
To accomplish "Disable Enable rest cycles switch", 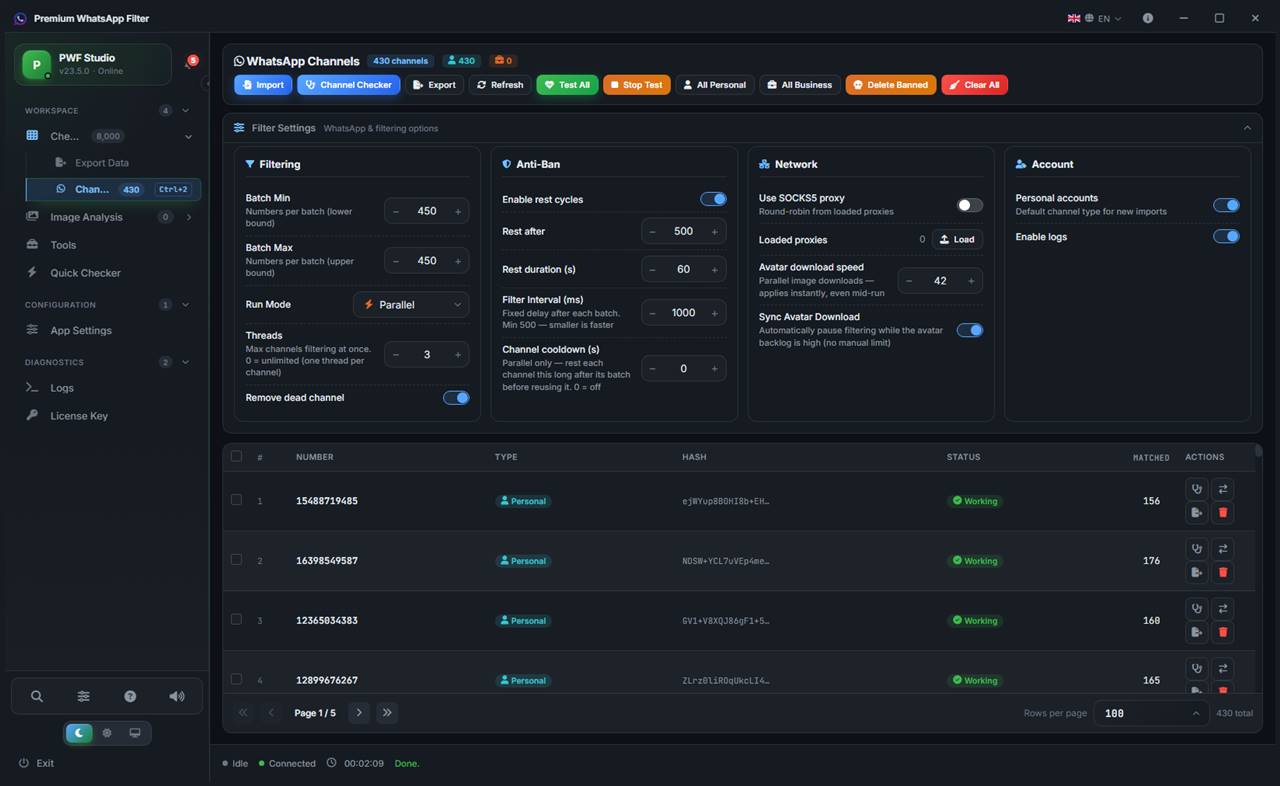I will coord(713,199).
